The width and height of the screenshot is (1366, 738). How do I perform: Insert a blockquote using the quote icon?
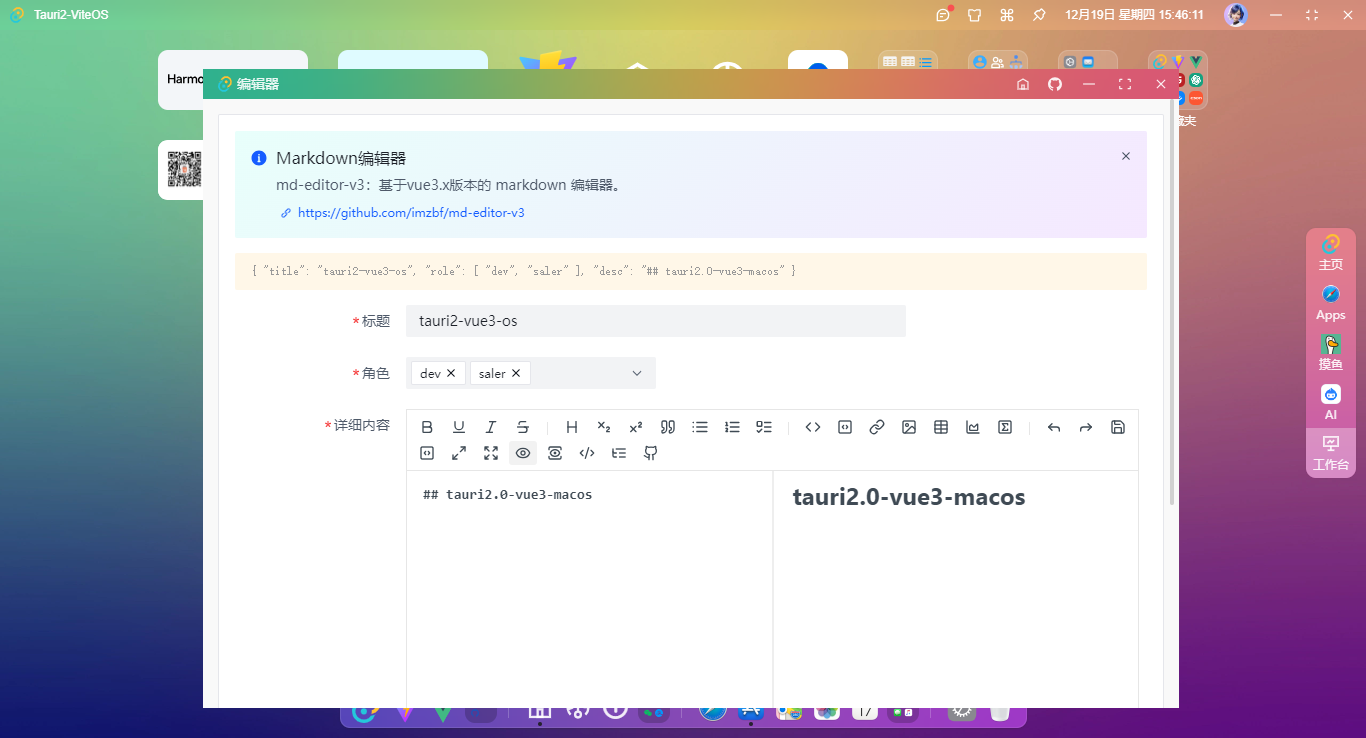pyautogui.click(x=668, y=427)
